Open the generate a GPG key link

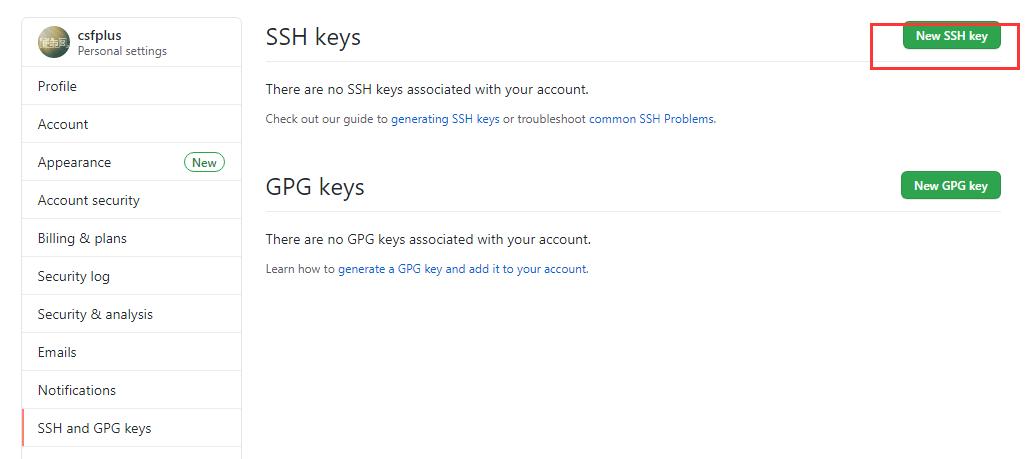462,269
